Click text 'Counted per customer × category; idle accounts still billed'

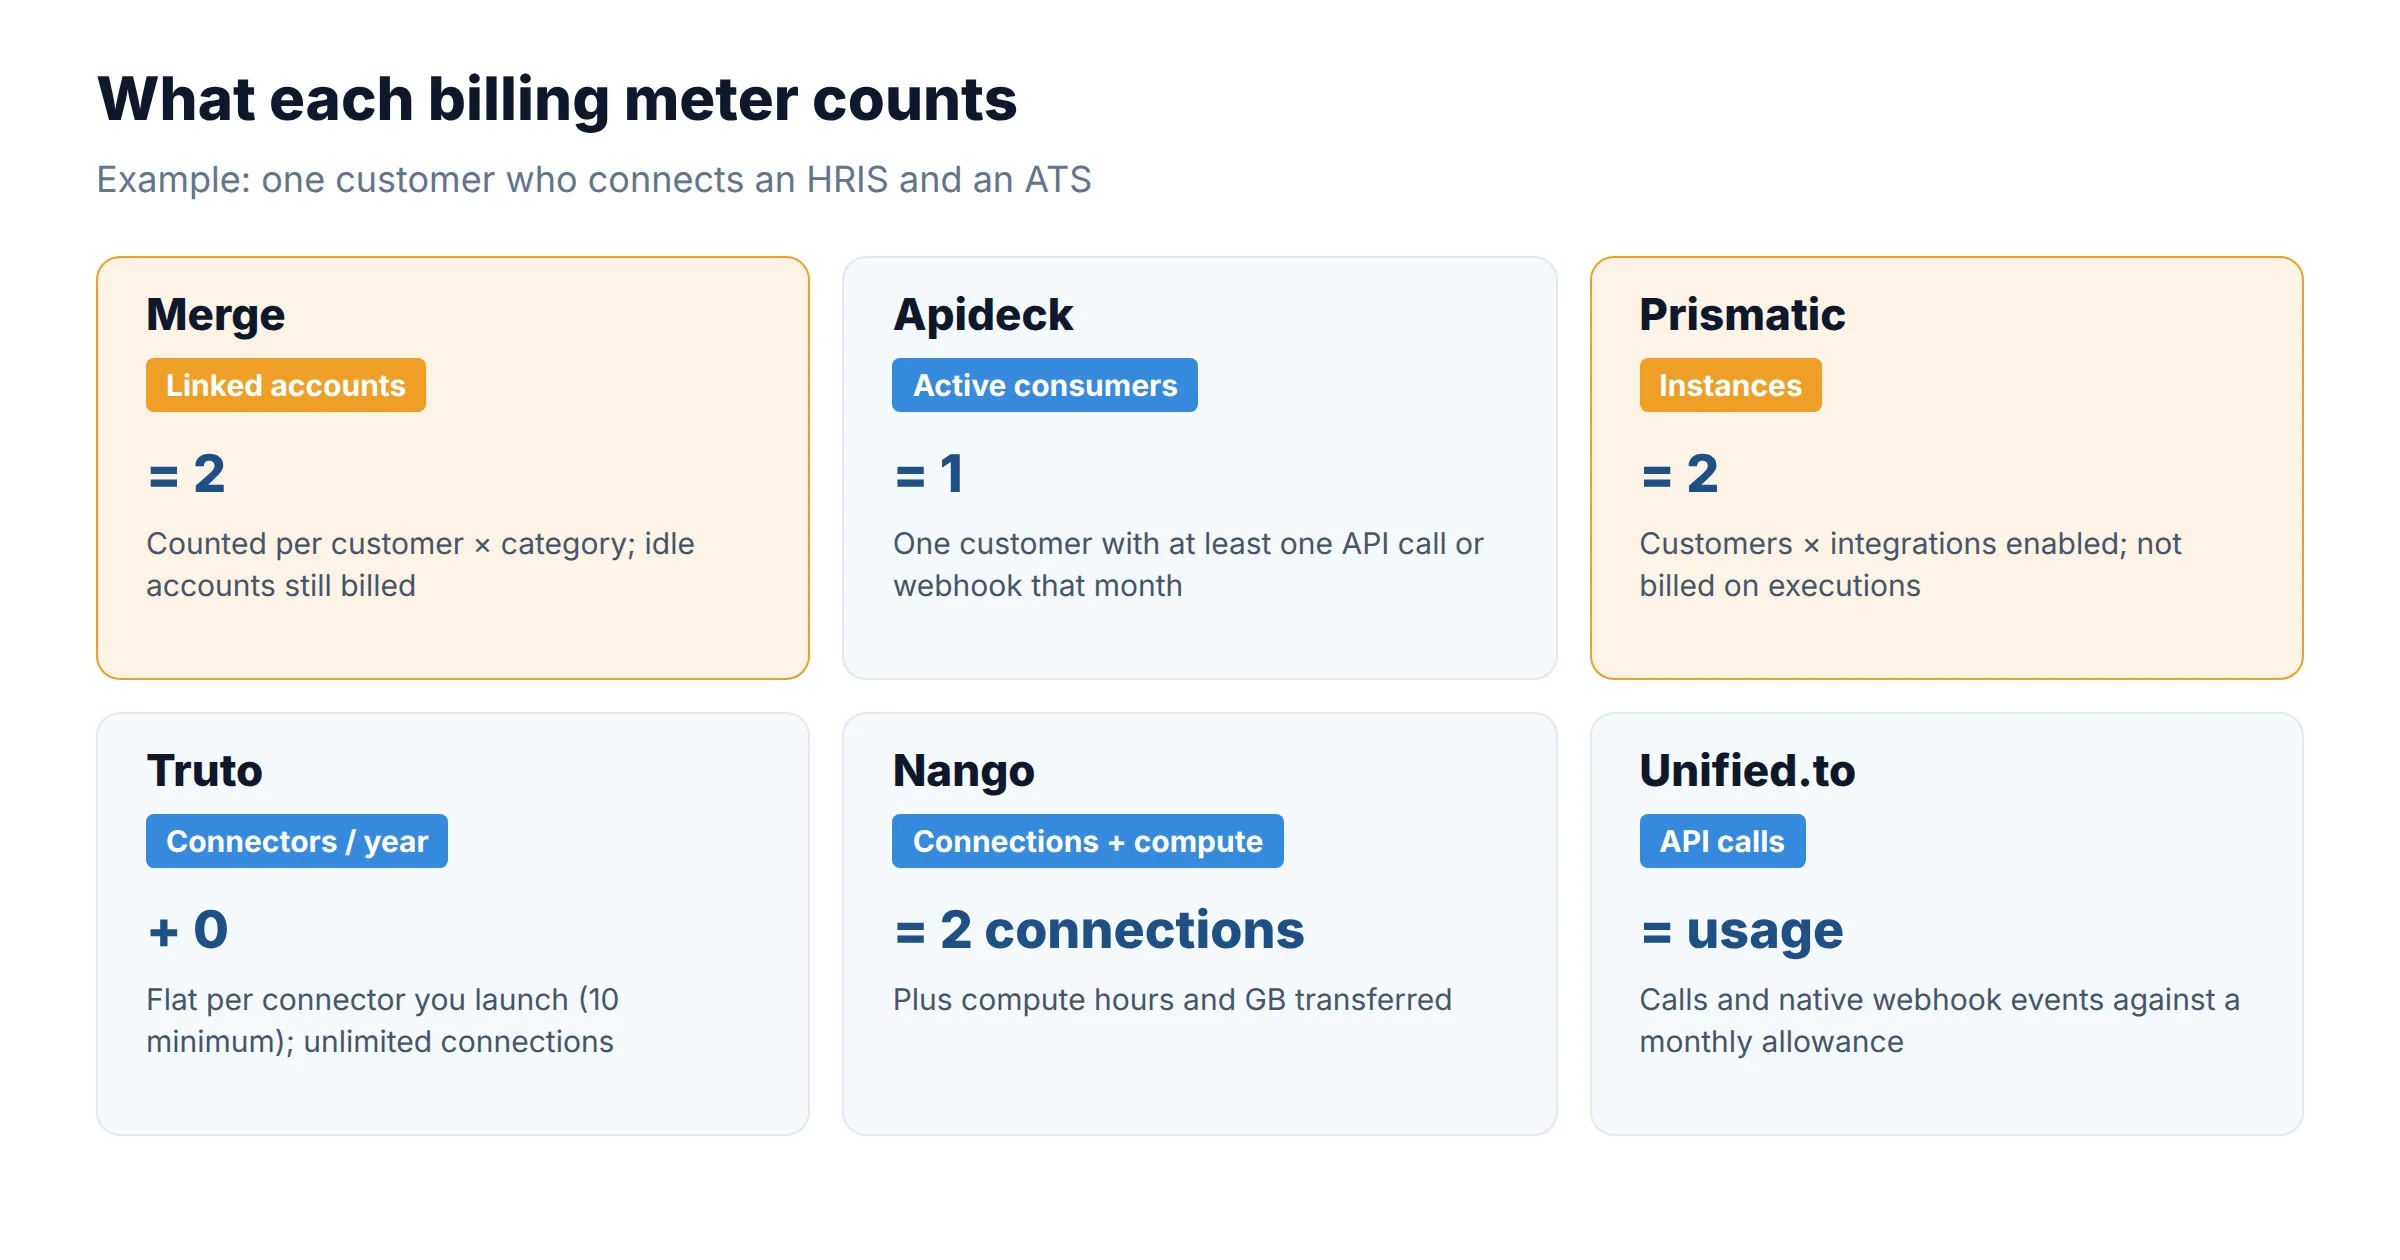click(420, 564)
